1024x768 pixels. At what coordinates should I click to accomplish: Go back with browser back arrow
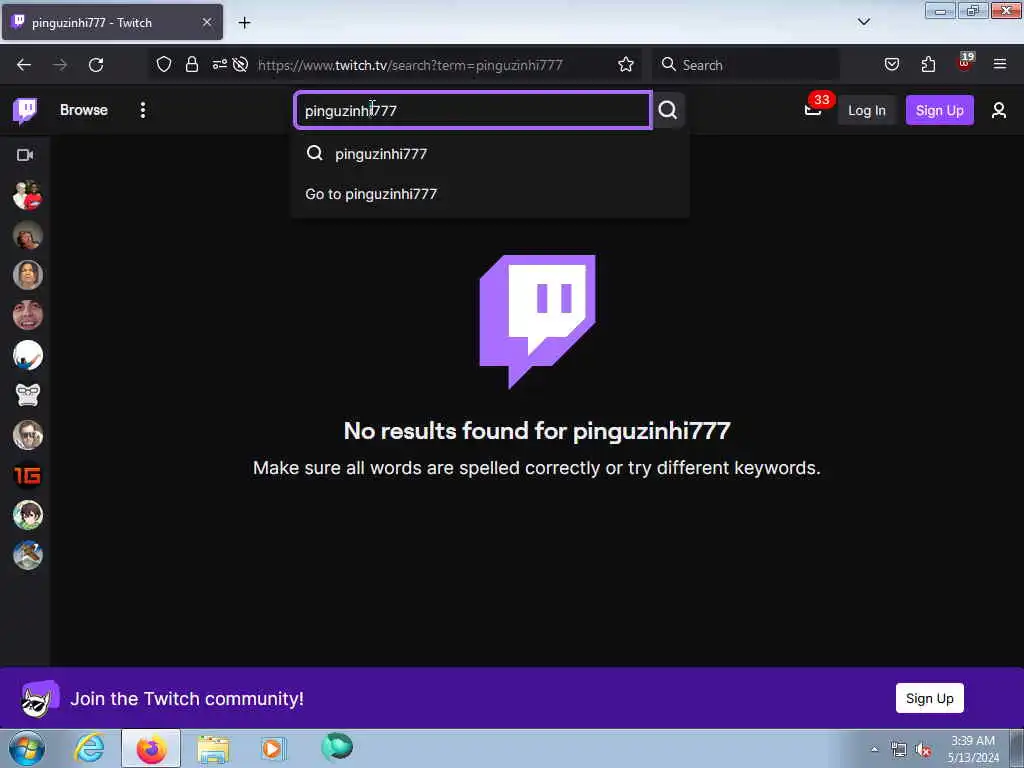pyautogui.click(x=24, y=65)
